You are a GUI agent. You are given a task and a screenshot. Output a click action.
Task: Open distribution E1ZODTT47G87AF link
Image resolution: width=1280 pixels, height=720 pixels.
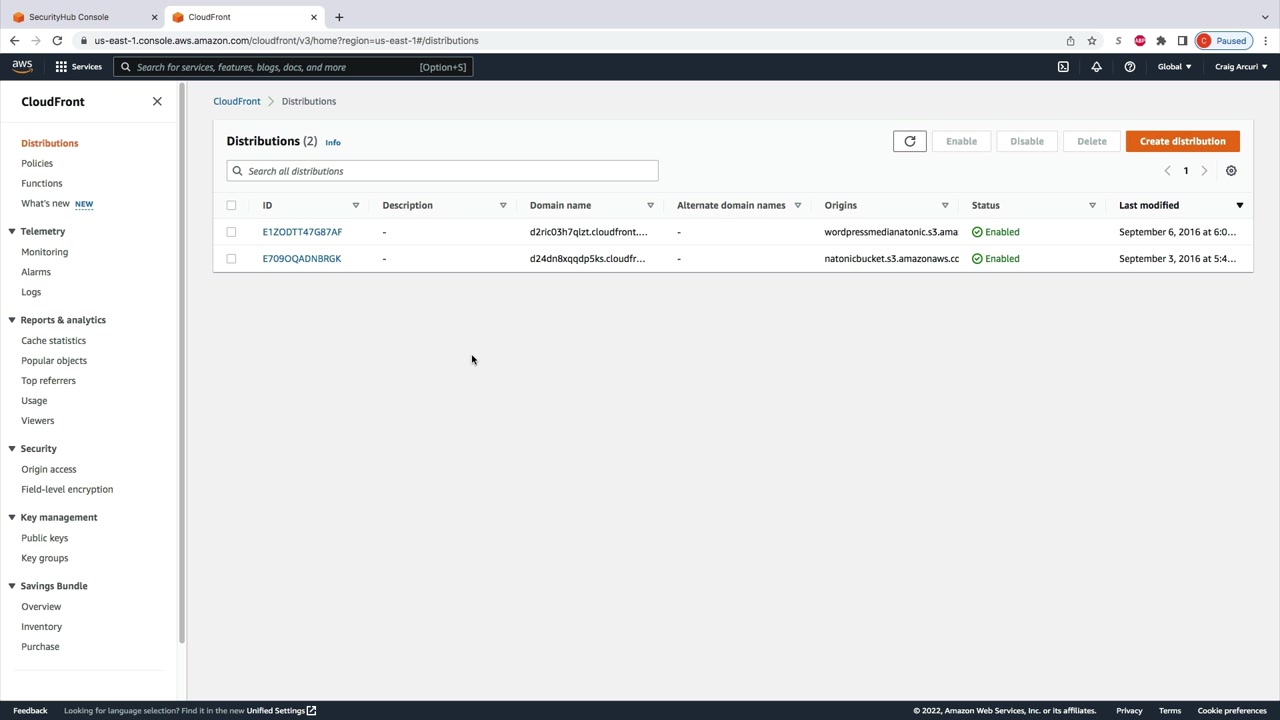(x=302, y=232)
